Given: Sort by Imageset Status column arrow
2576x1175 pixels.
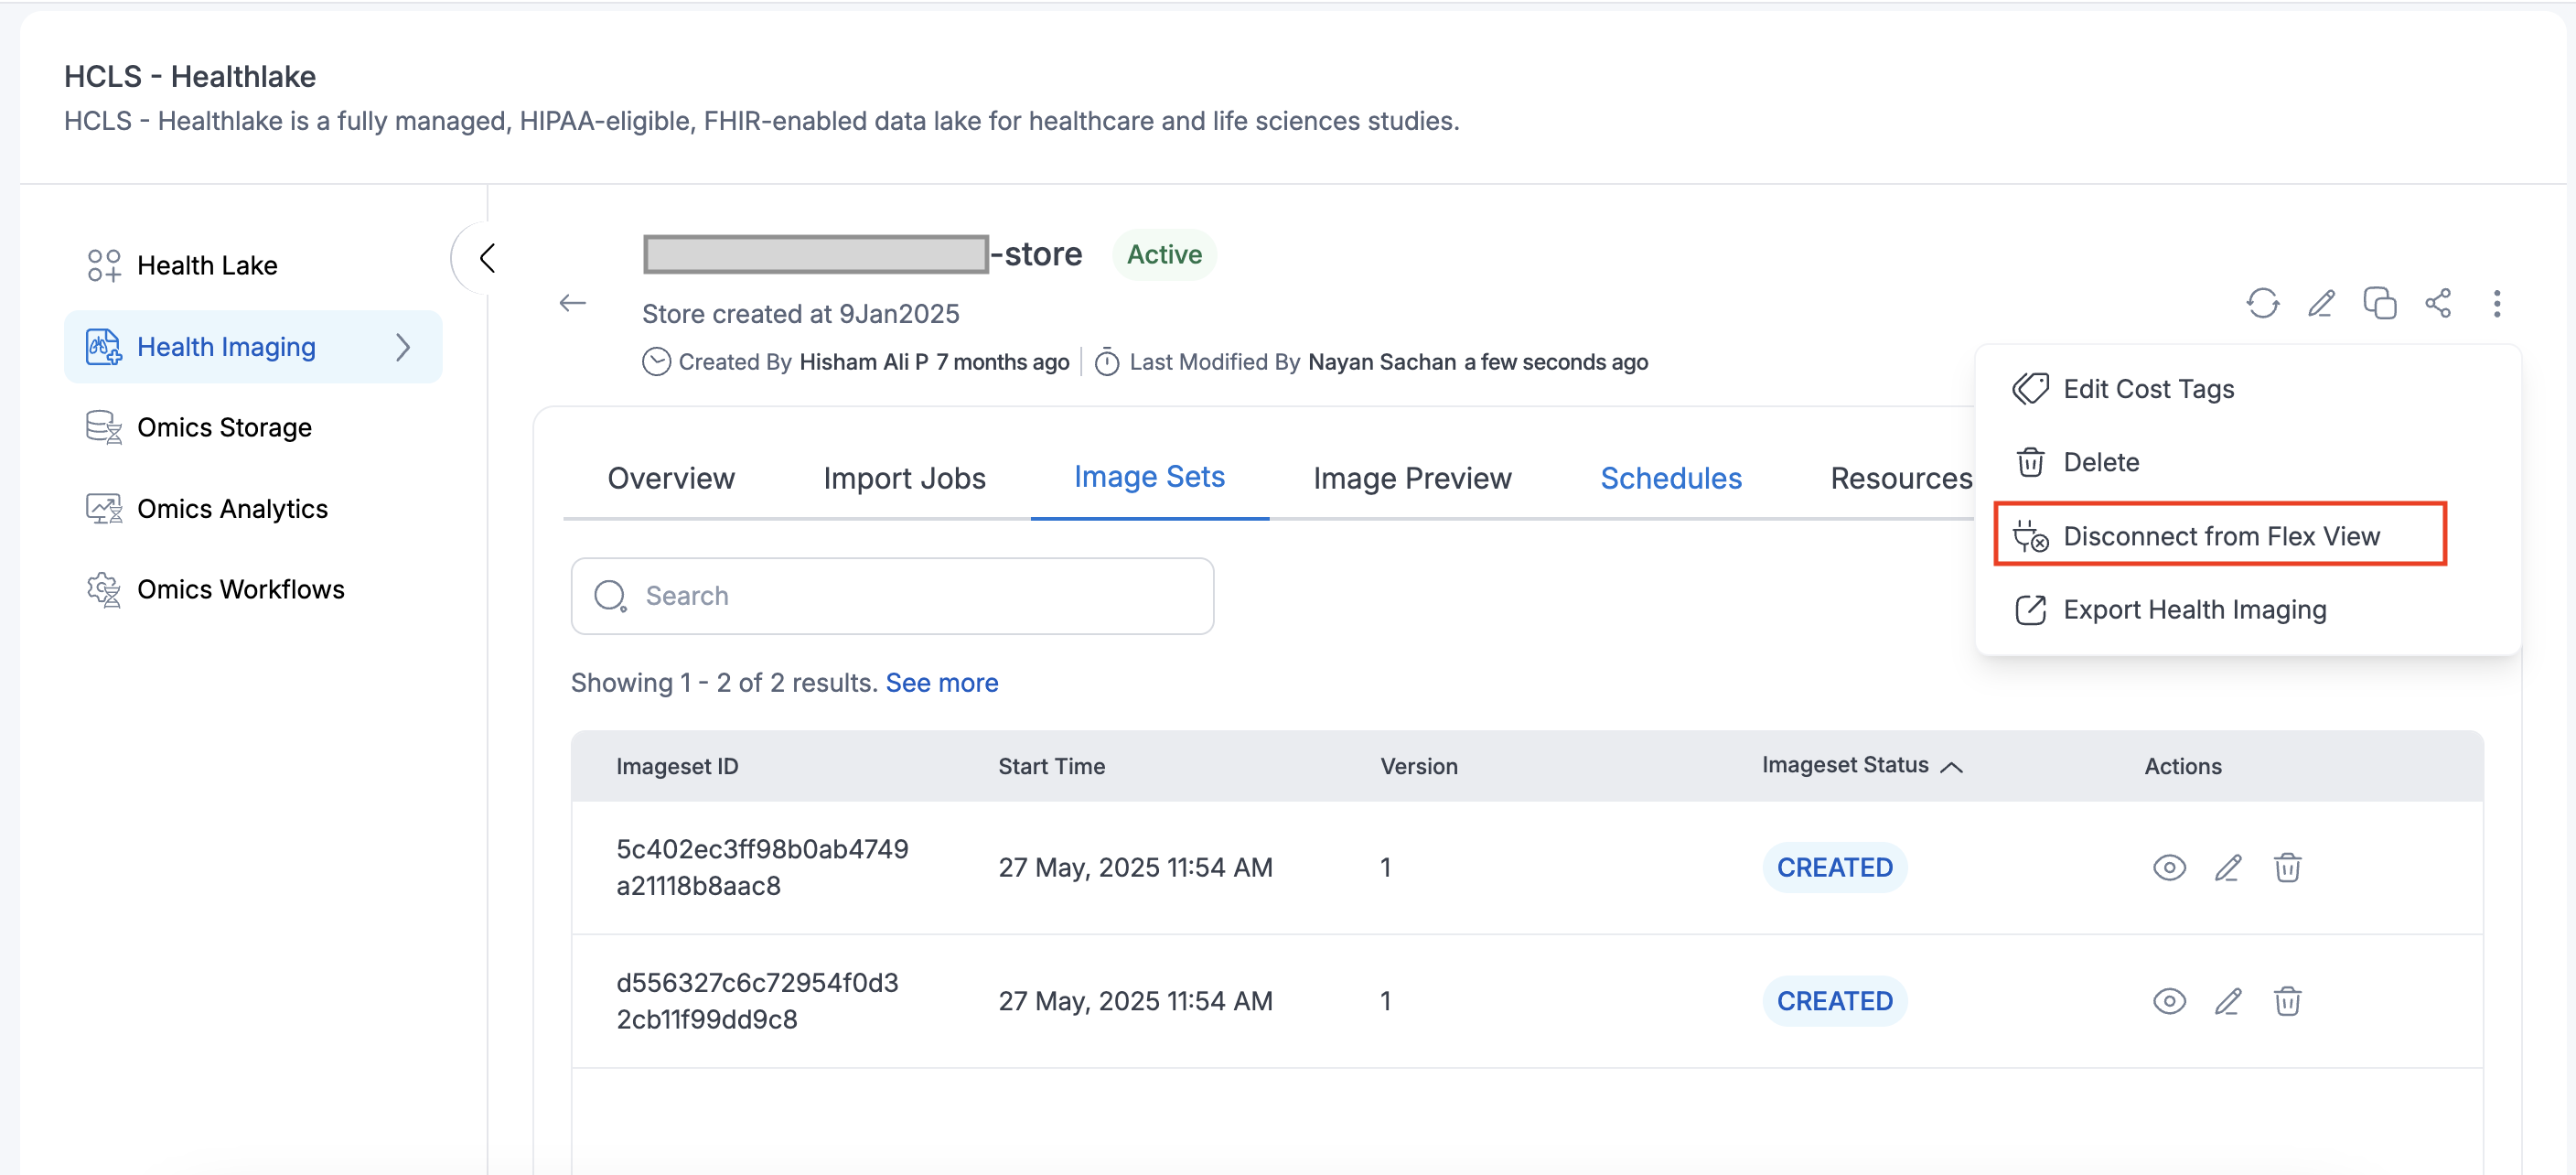Looking at the screenshot, I should 1951,767.
